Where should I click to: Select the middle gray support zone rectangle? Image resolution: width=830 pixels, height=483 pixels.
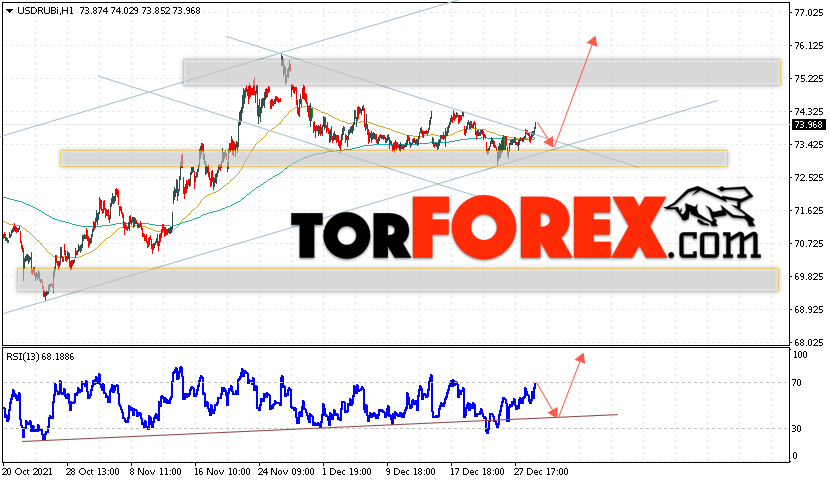[x=394, y=158]
